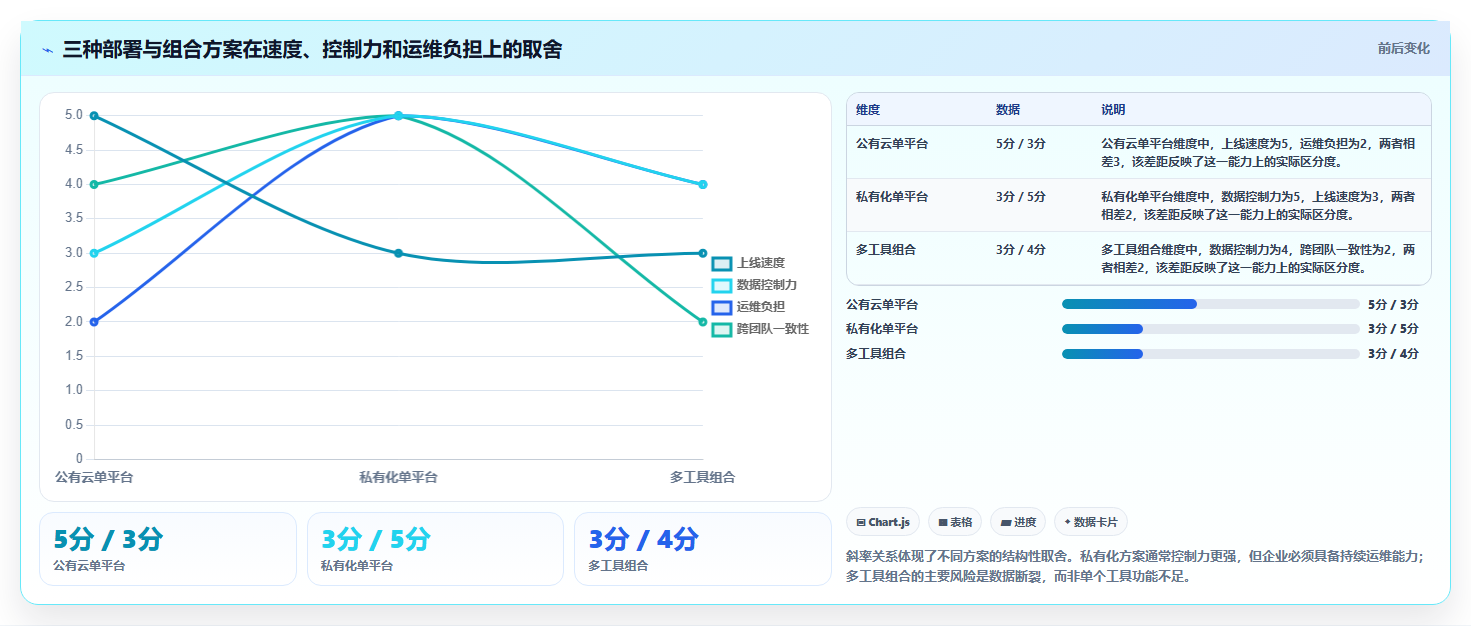Click the 上线速度 point at 3.0 for 私有化单平台
Image resolution: width=1471 pixels, height=626 pixels.
pos(398,253)
